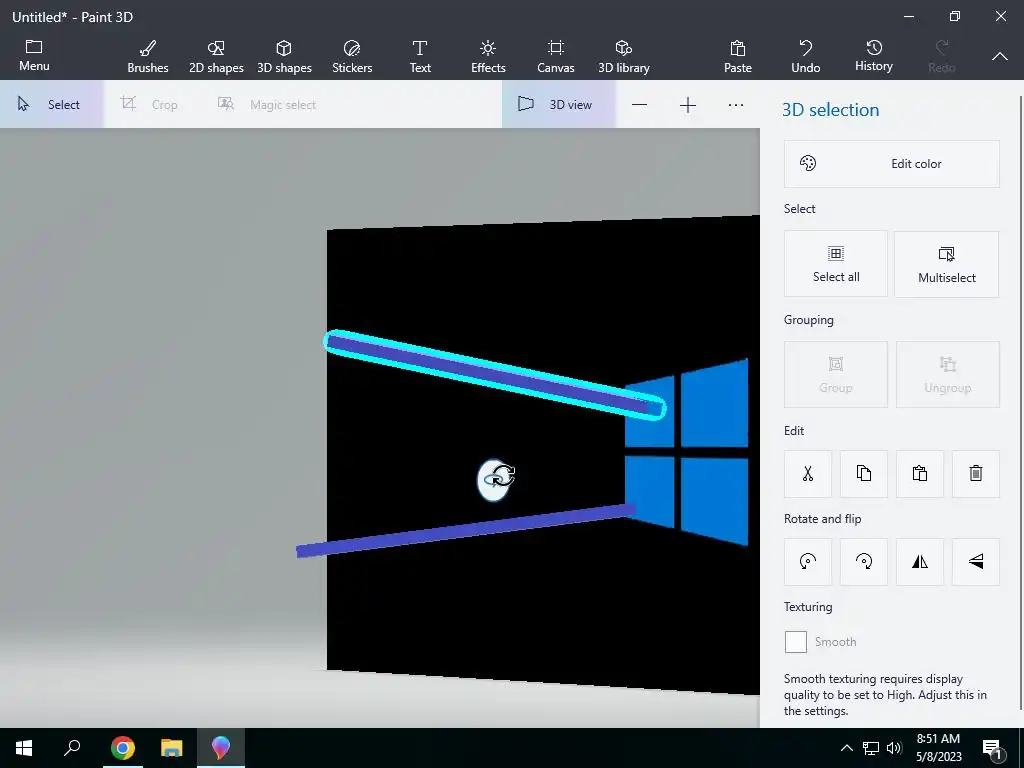Click Select all button

[836, 264]
